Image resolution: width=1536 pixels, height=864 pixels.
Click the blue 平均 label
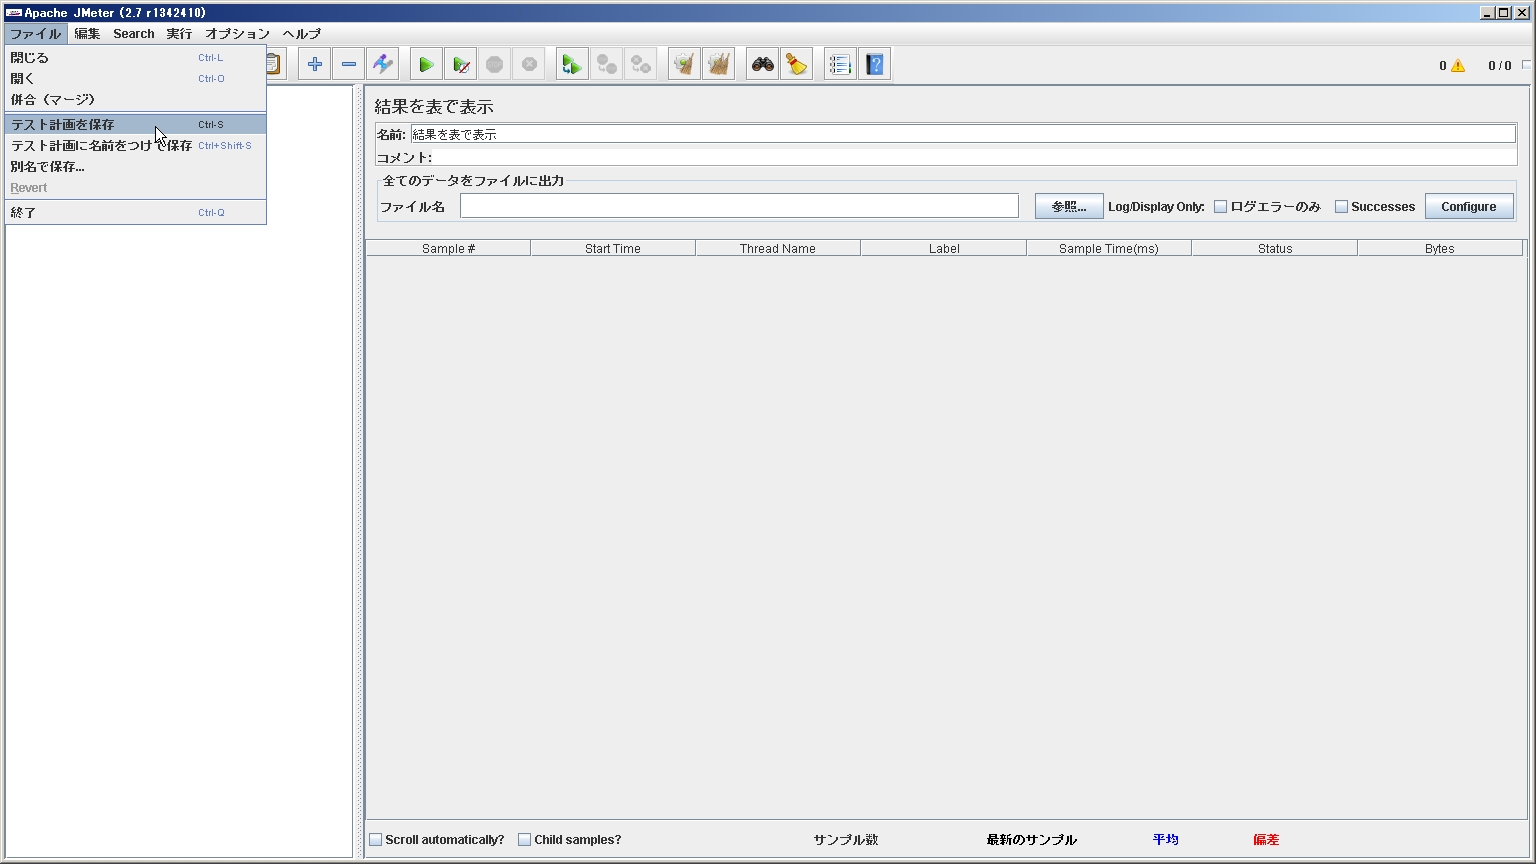[1166, 840]
